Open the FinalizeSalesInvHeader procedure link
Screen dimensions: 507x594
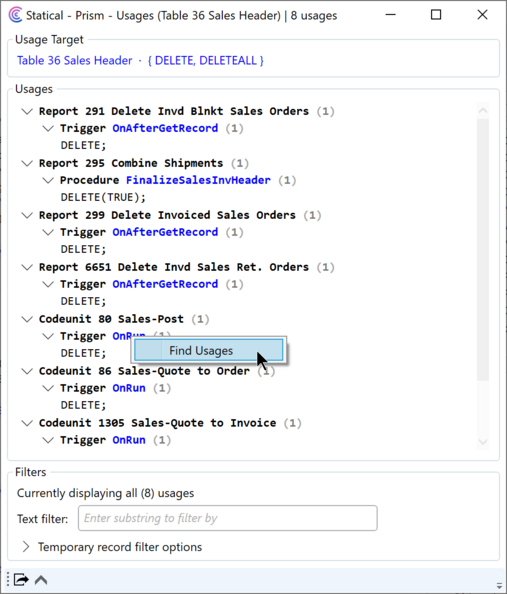coord(198,180)
